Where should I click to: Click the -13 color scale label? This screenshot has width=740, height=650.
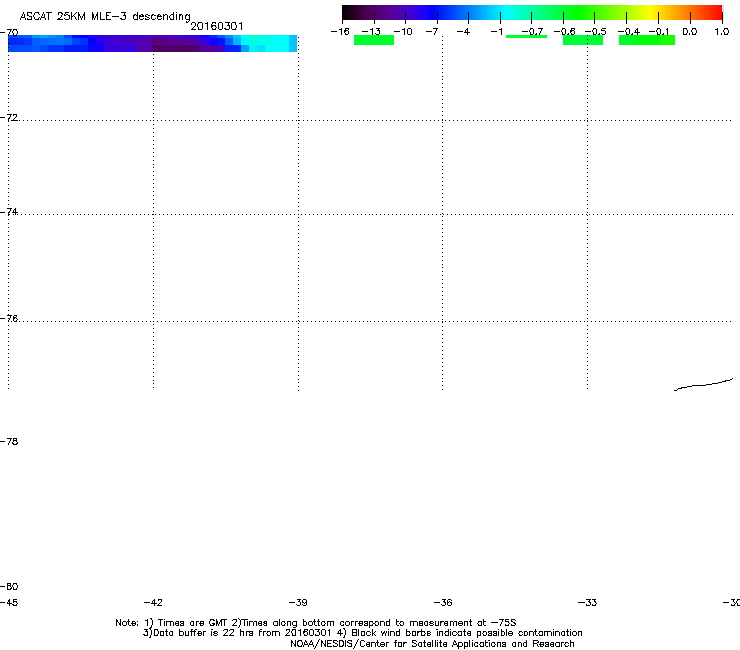click(371, 32)
